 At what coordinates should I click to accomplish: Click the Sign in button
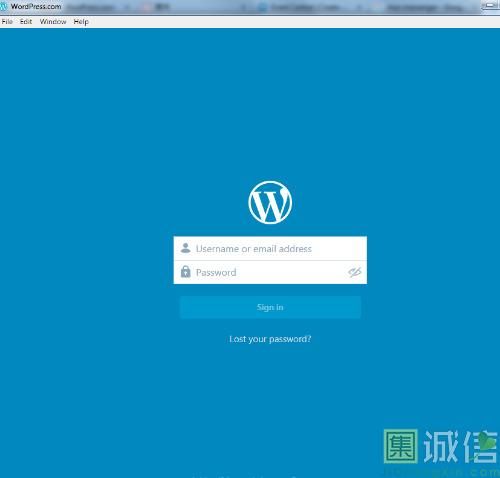(270, 307)
